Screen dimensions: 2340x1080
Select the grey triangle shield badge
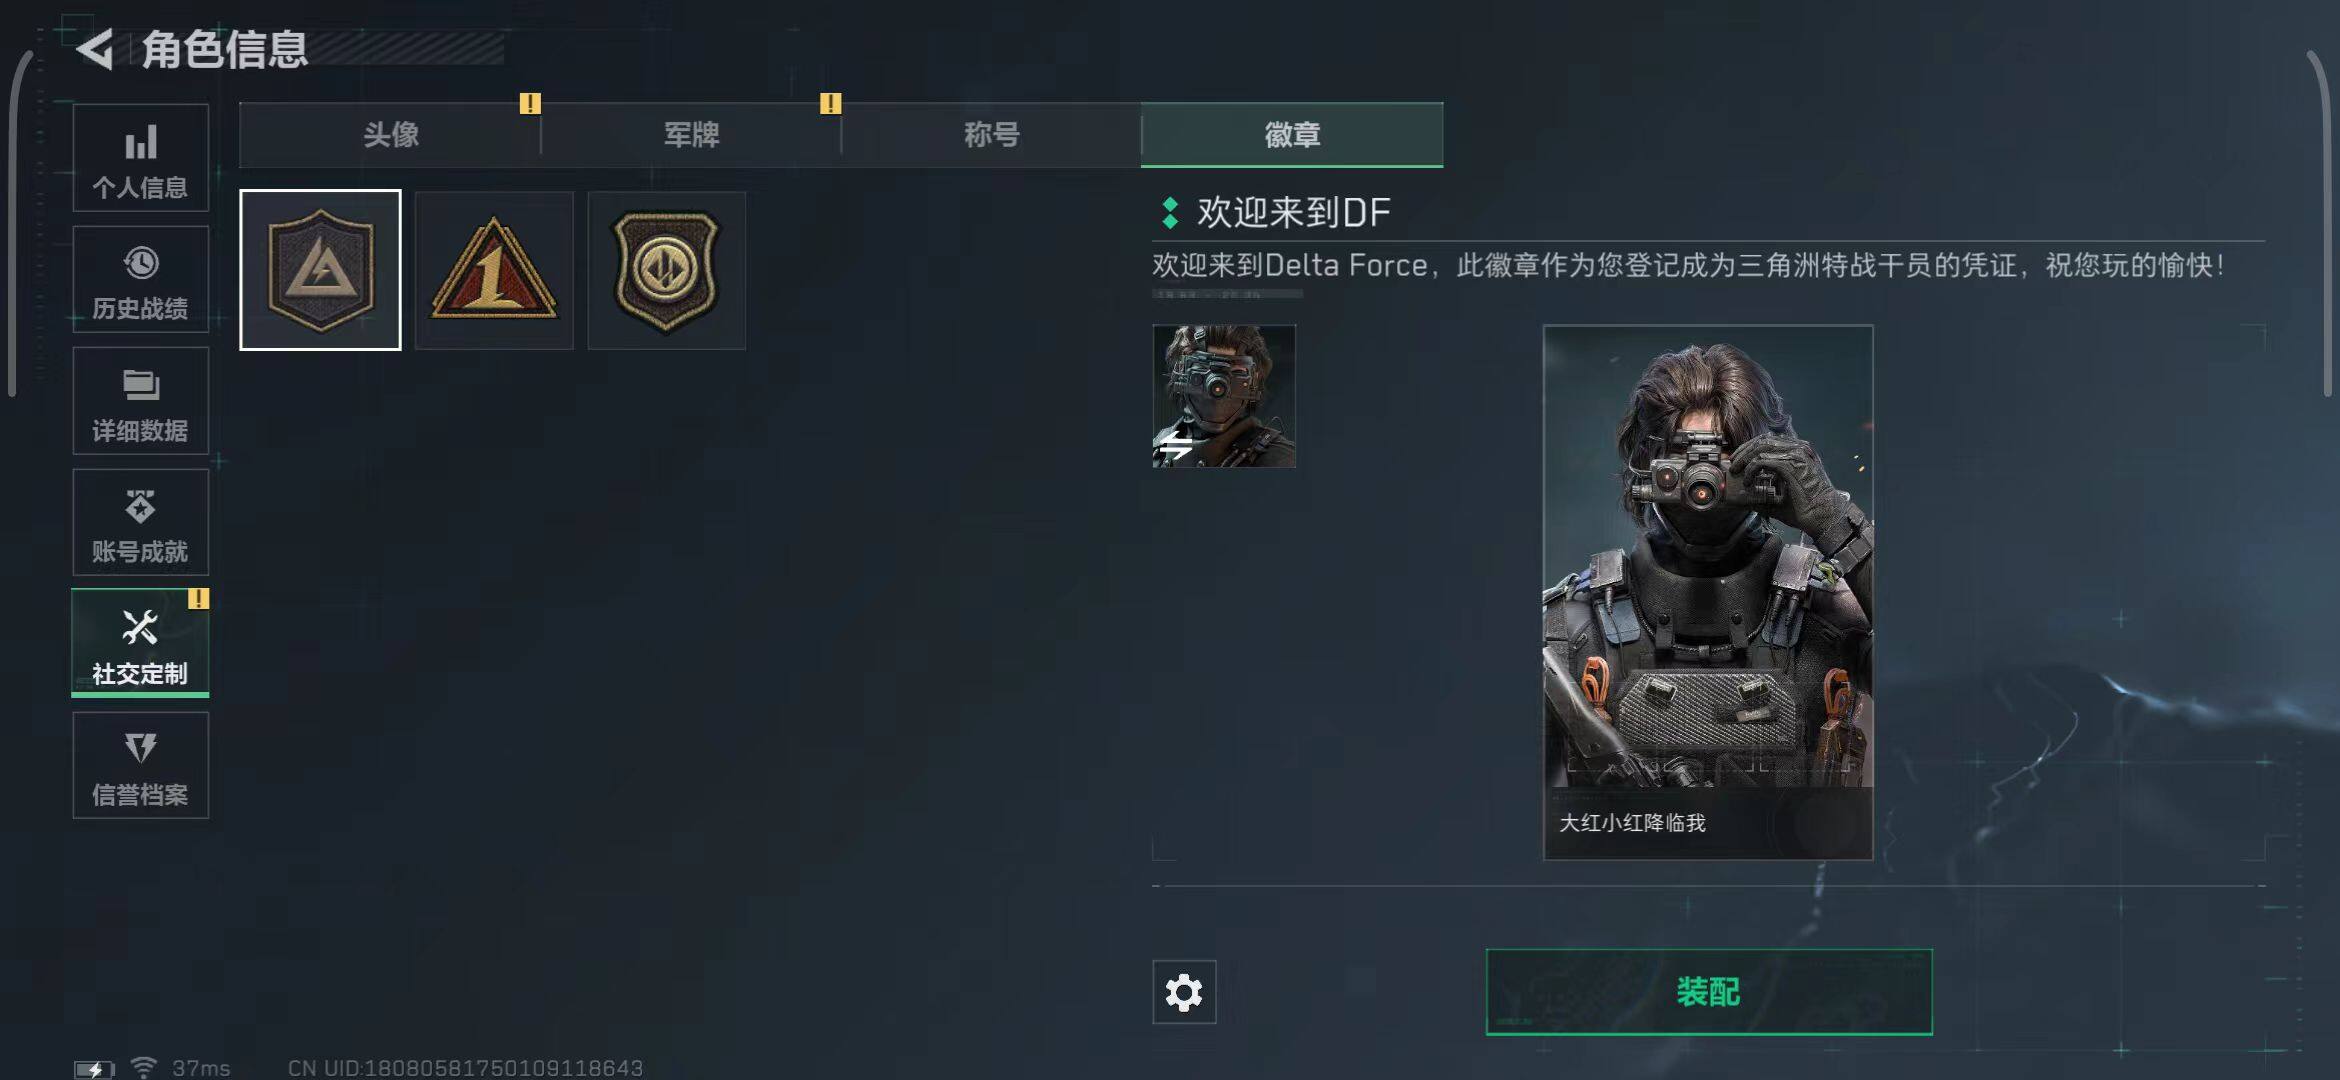pyautogui.click(x=320, y=270)
